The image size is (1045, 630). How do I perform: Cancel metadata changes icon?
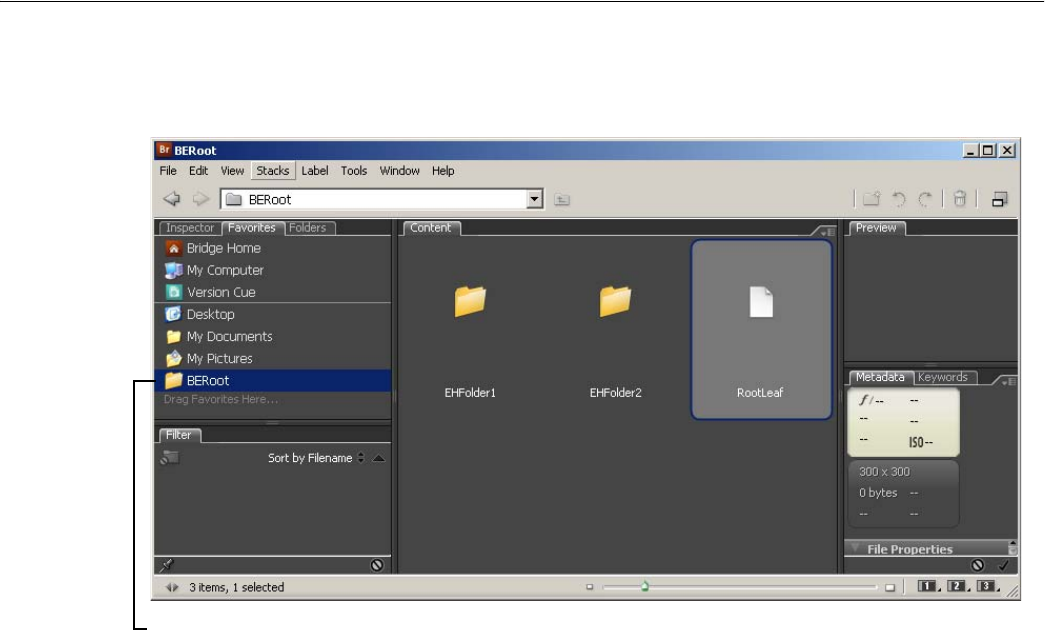pos(977,565)
